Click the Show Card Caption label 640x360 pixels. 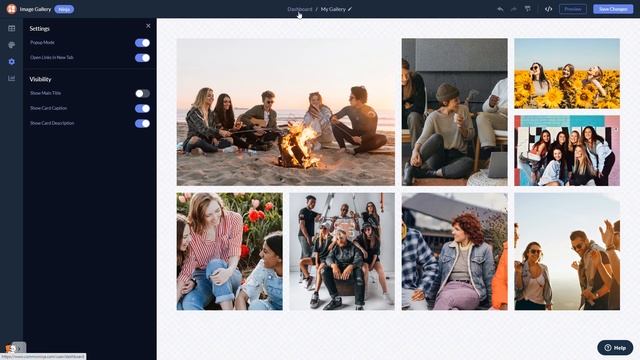tap(48, 108)
